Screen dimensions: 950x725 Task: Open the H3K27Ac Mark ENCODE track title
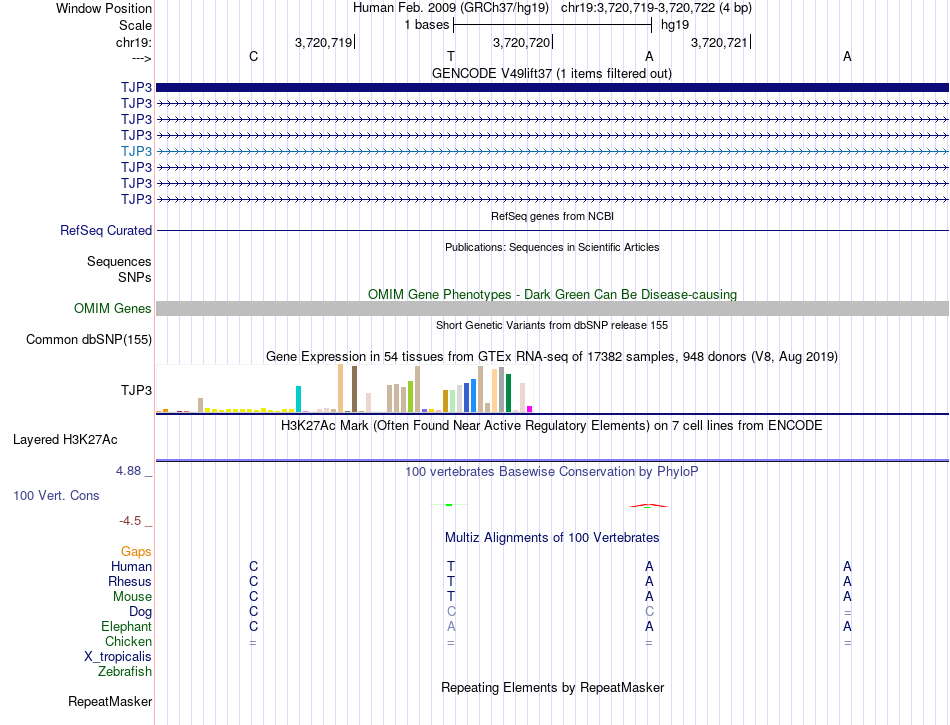[552, 425]
